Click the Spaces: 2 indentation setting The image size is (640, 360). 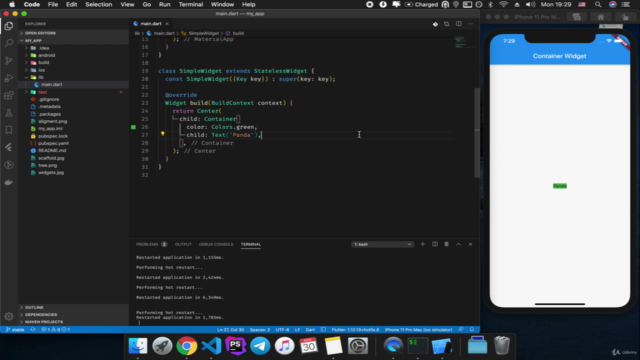click(260, 329)
